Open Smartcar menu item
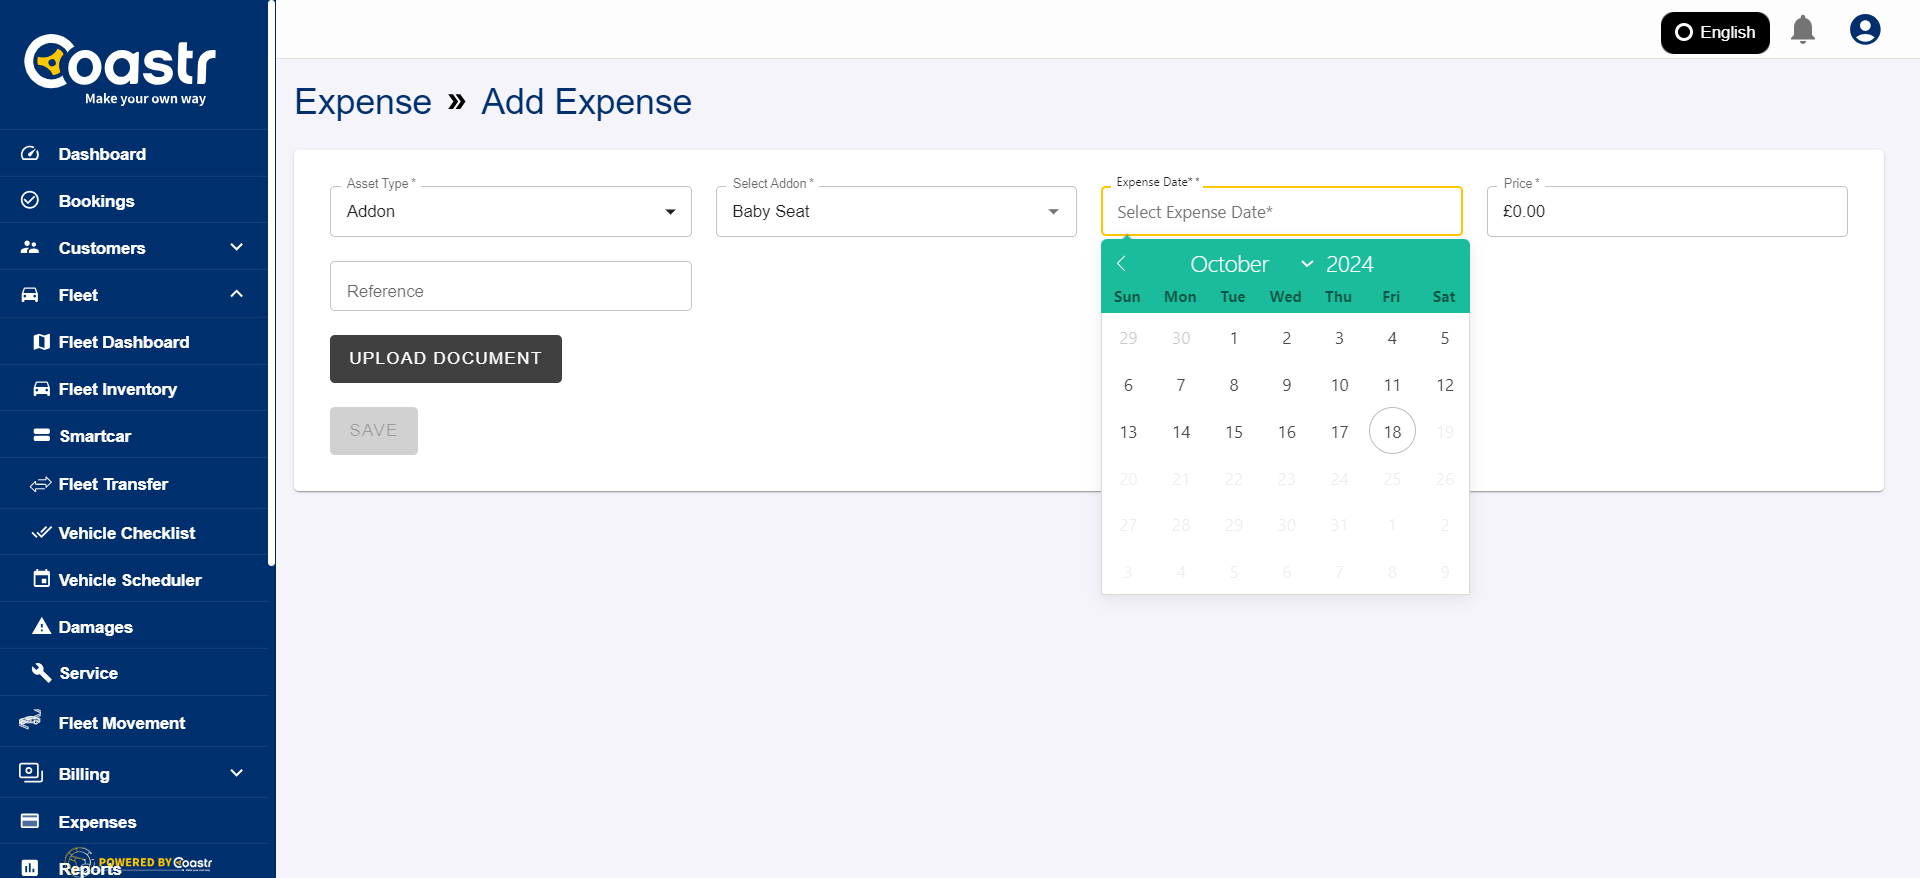 134,435
